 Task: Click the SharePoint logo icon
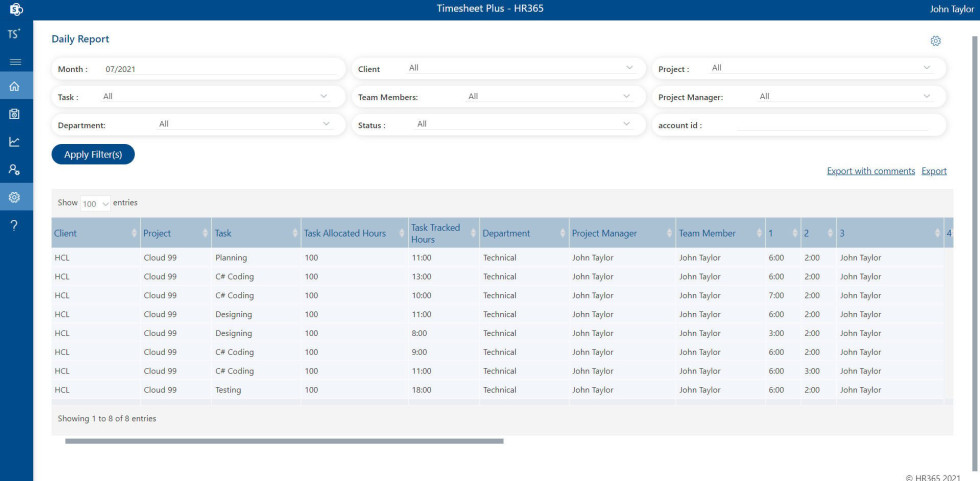[15, 9]
